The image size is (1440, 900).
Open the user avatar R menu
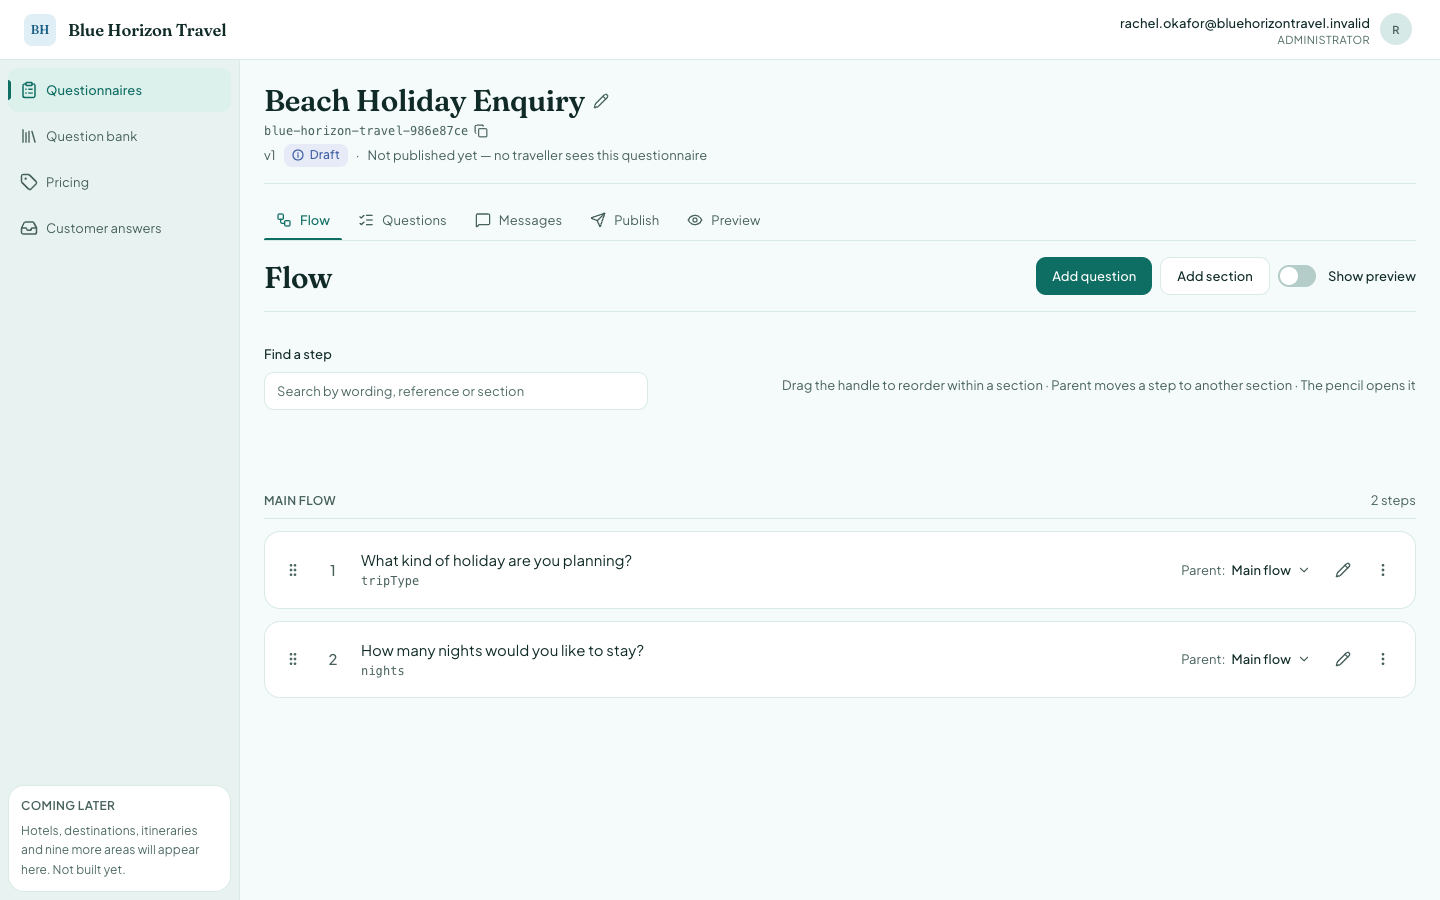[x=1396, y=30]
